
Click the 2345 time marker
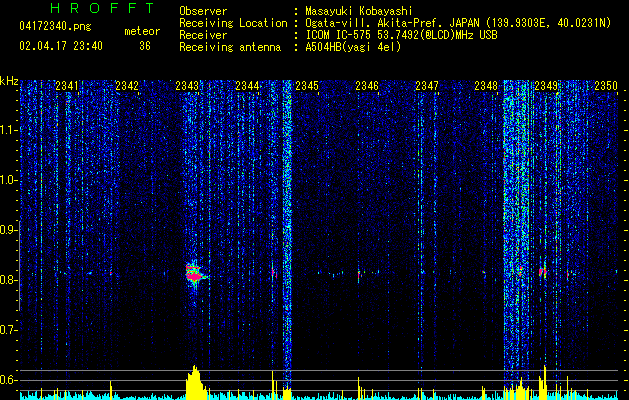pyautogui.click(x=307, y=85)
